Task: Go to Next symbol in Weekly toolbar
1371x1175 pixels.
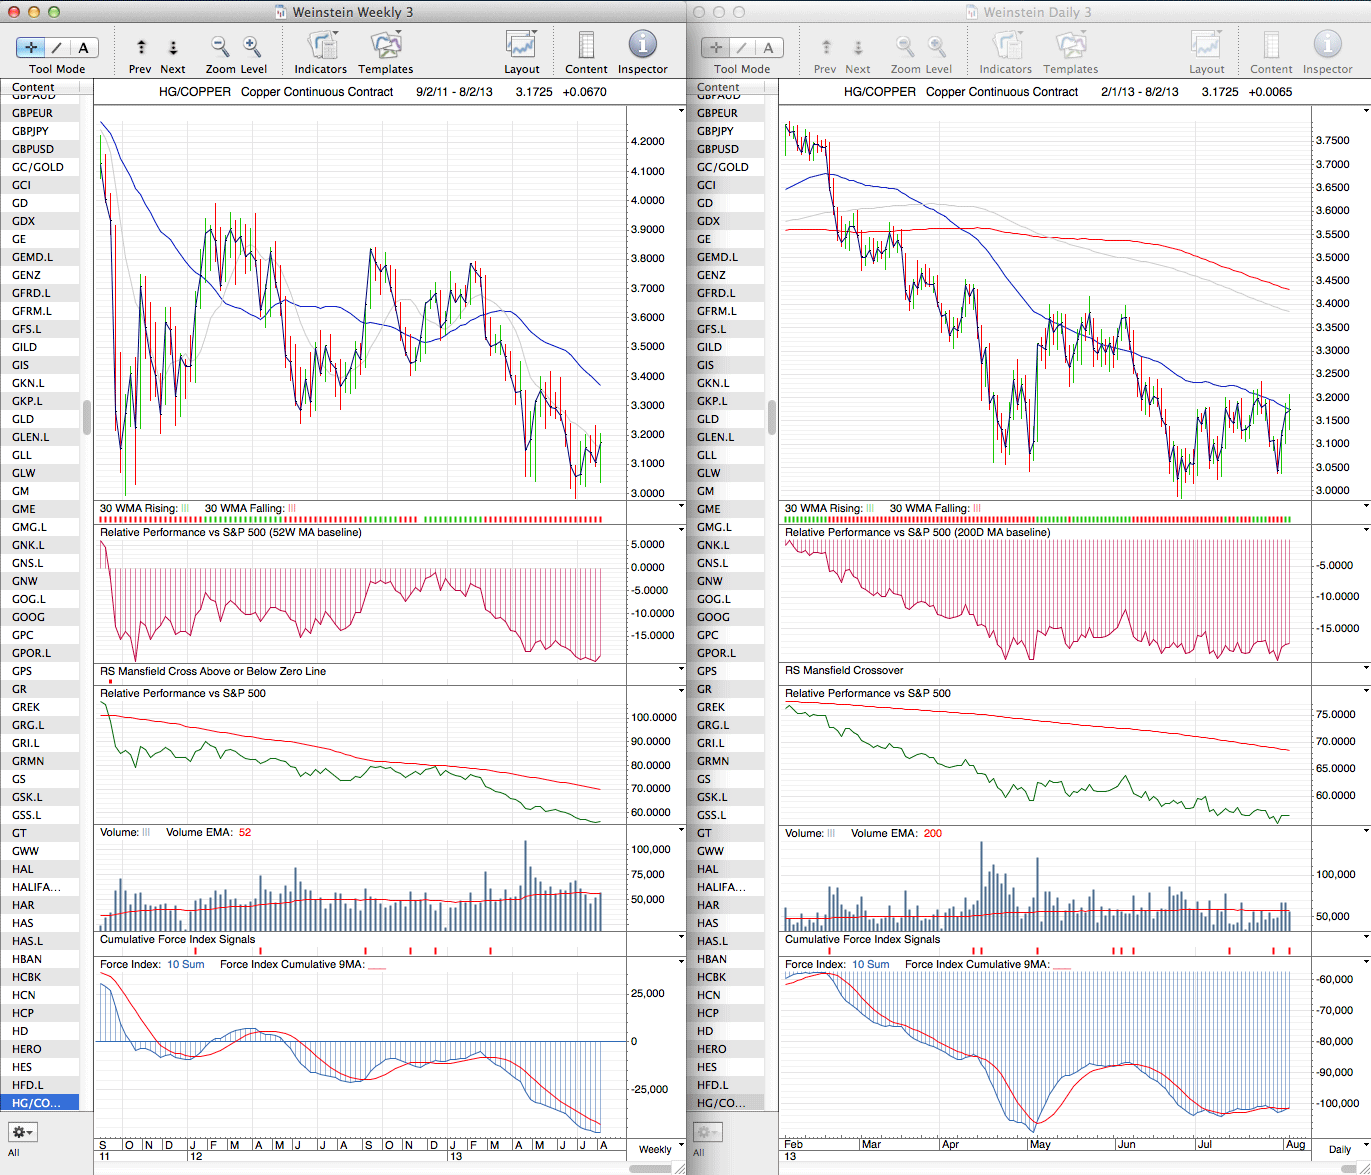Action: (x=173, y=47)
